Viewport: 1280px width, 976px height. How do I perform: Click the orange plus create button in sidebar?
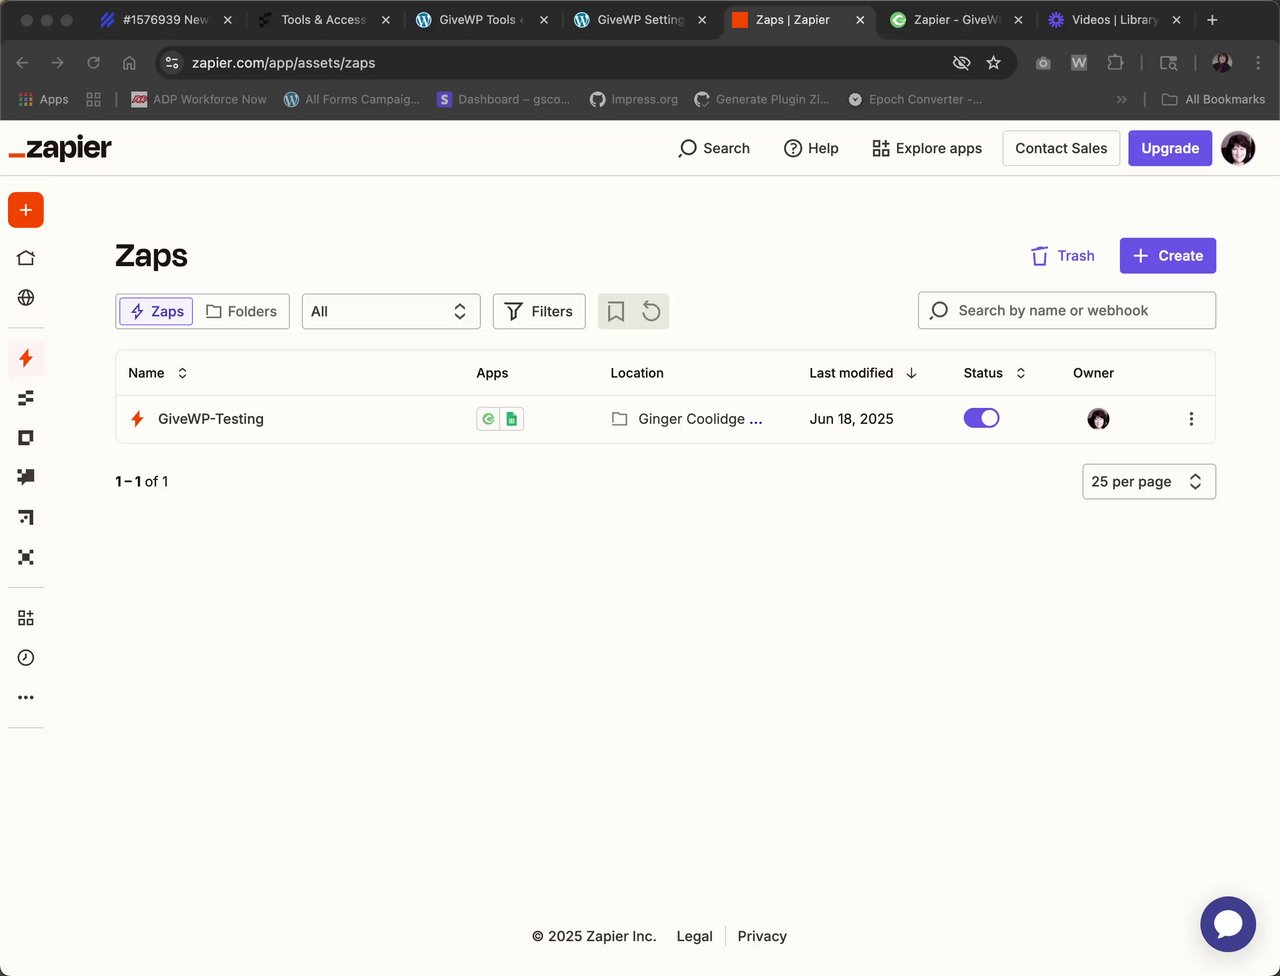click(26, 210)
